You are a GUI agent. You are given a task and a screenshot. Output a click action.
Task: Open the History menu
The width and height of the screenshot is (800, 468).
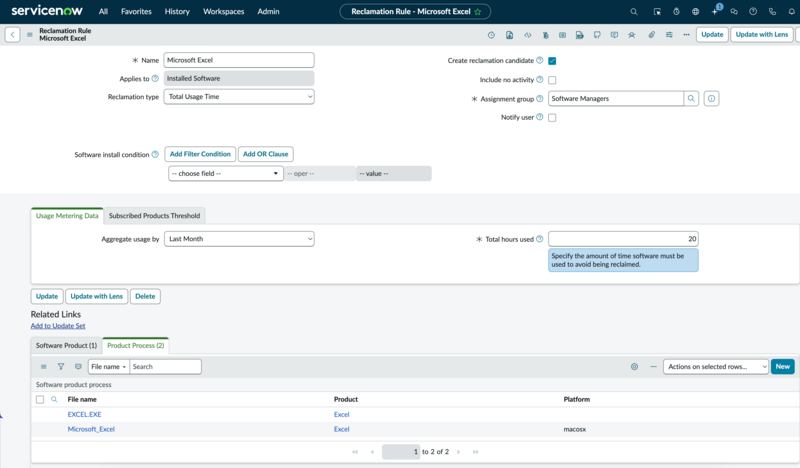pos(177,11)
